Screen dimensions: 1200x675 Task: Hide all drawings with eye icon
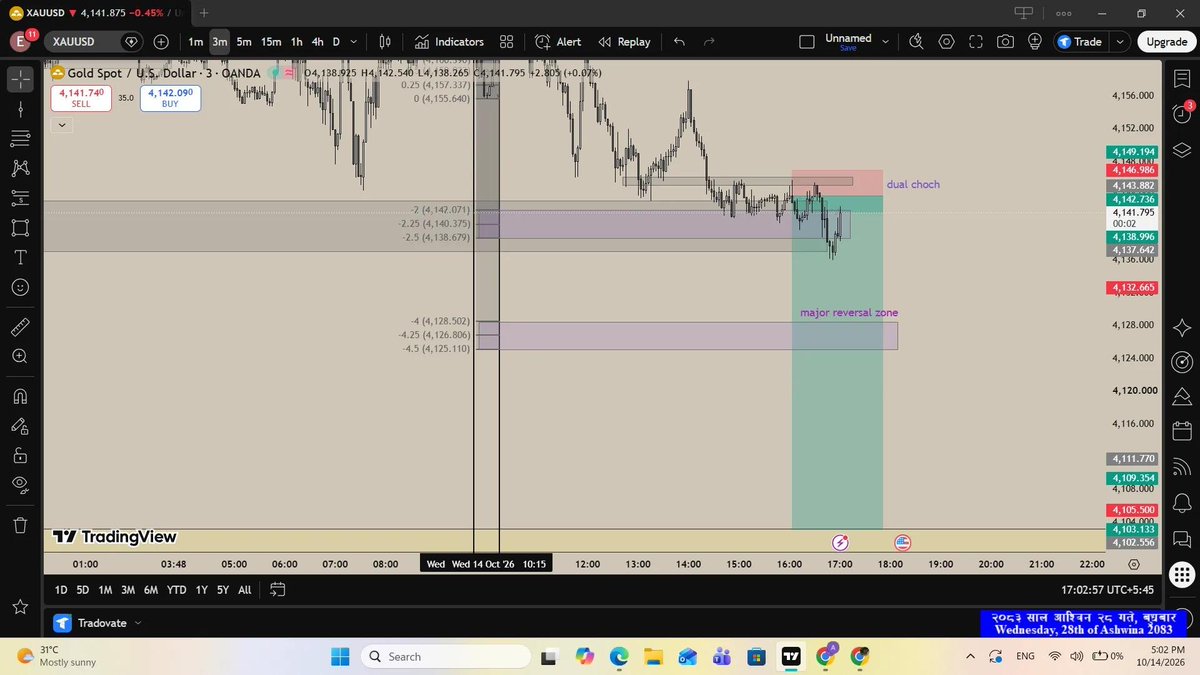tap(21, 485)
